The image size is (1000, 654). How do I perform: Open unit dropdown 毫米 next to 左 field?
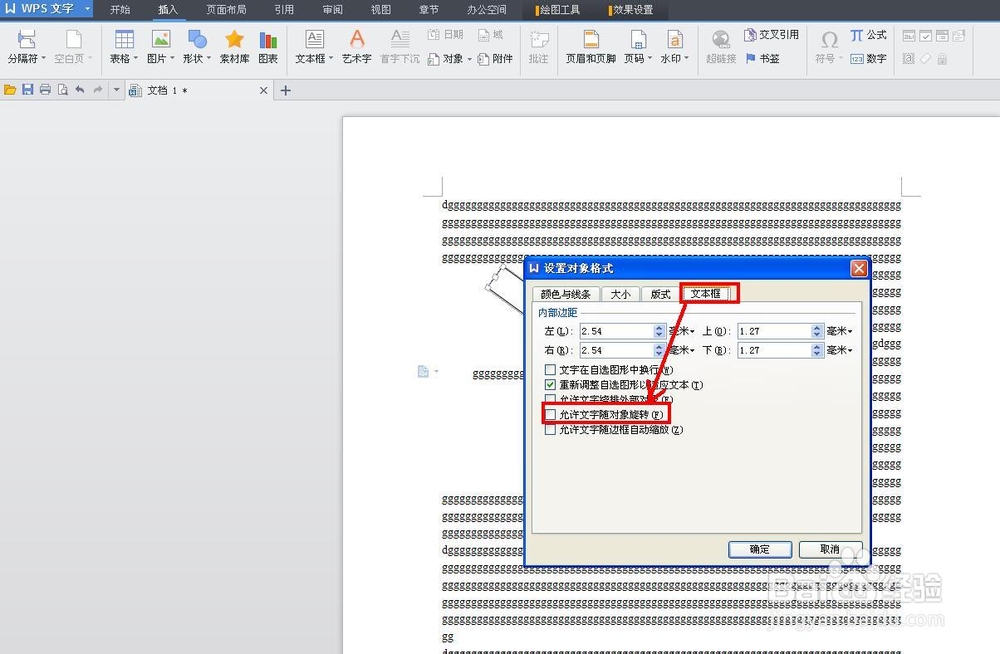(x=682, y=331)
